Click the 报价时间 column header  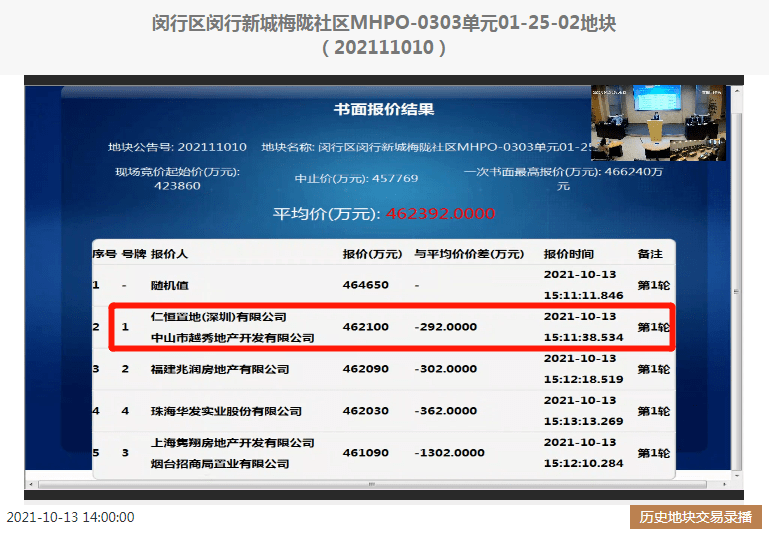tap(568, 254)
